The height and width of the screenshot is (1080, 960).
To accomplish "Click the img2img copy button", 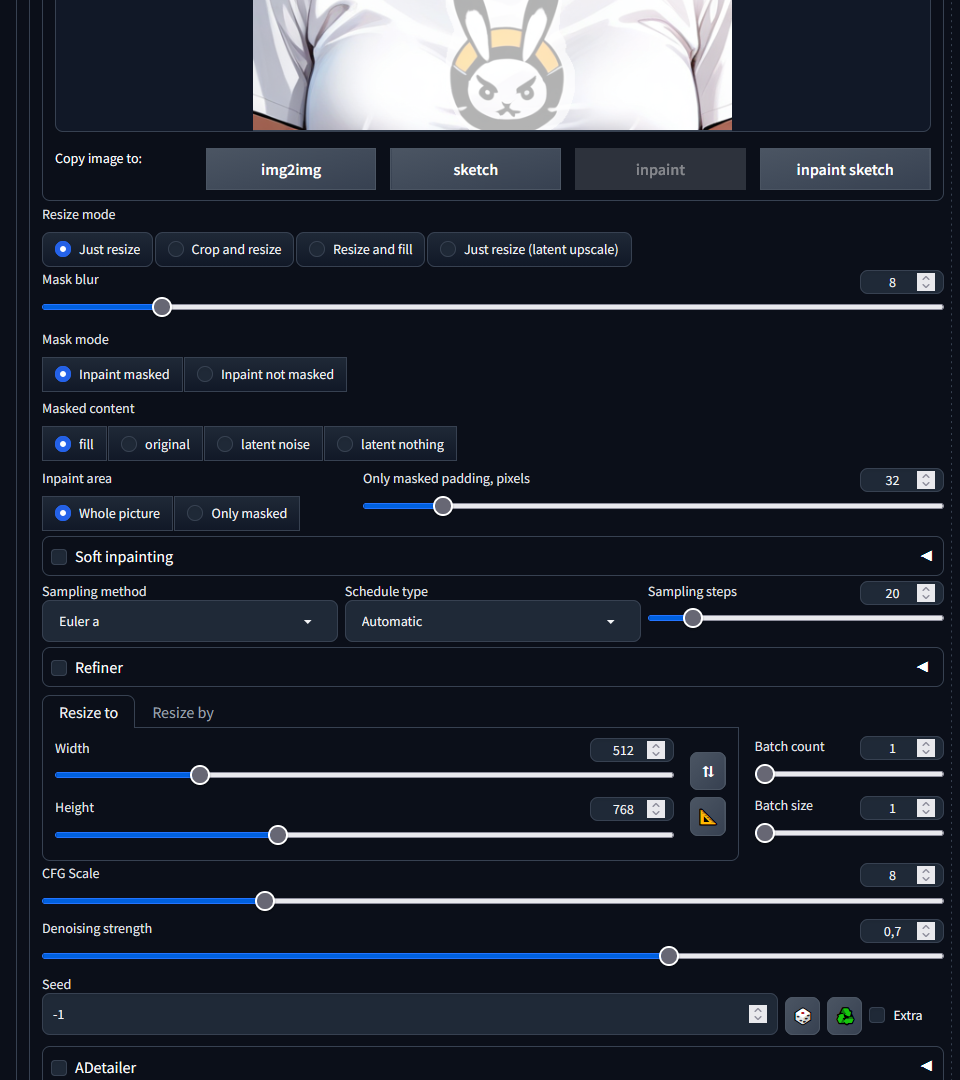I will click(x=291, y=169).
